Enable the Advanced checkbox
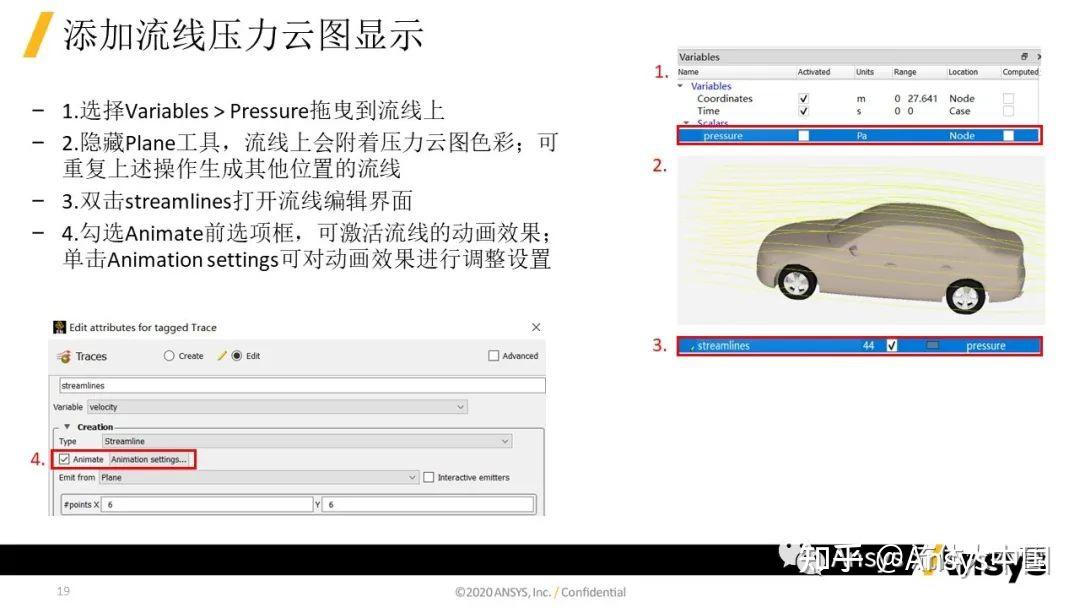The height and width of the screenshot is (608, 1080). (x=493, y=356)
